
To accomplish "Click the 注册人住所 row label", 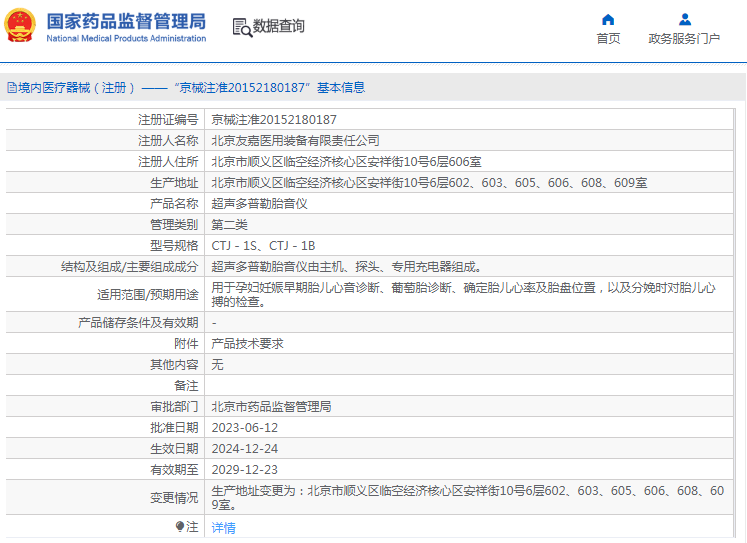I will tap(168, 161).
